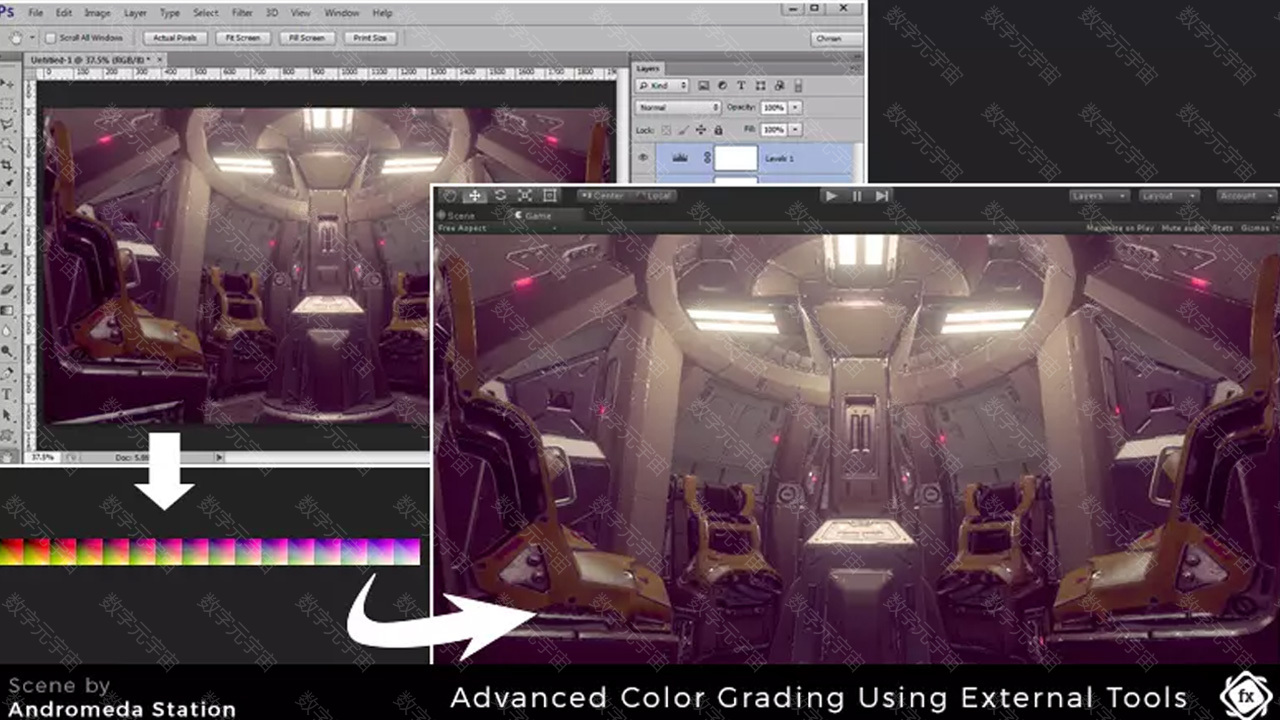Toggle lock transparent pixels in Layers panel
The image size is (1280, 720).
tap(666, 130)
